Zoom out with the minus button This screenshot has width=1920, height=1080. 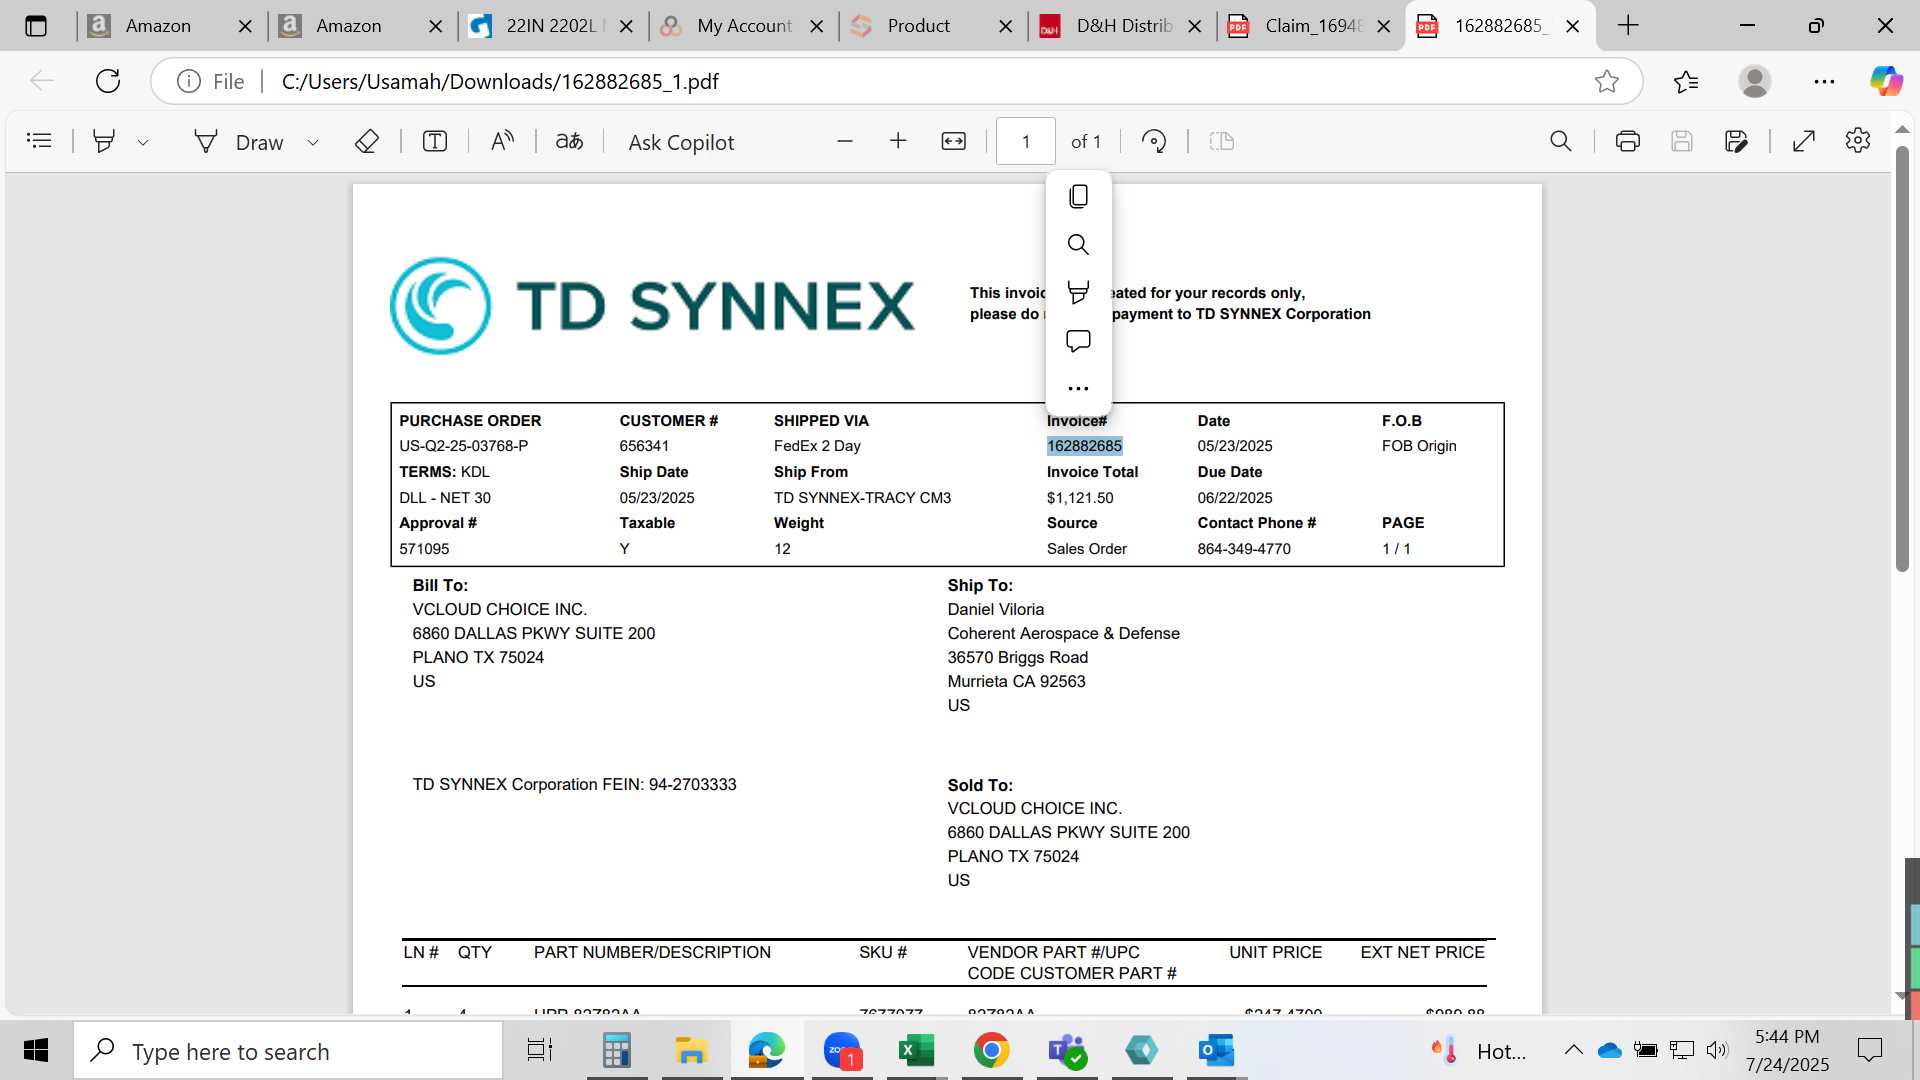point(845,141)
